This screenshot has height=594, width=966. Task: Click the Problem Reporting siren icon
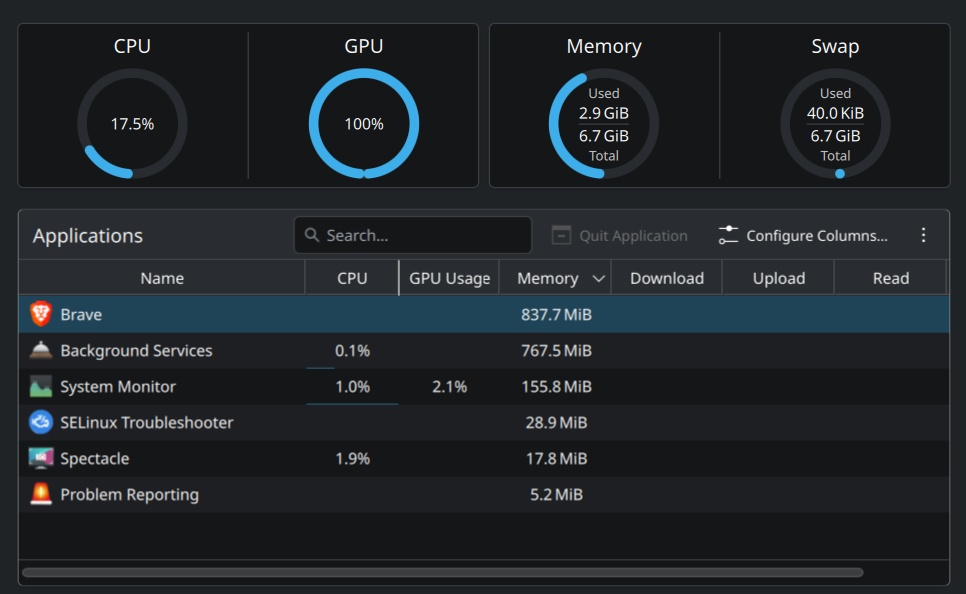click(x=41, y=494)
